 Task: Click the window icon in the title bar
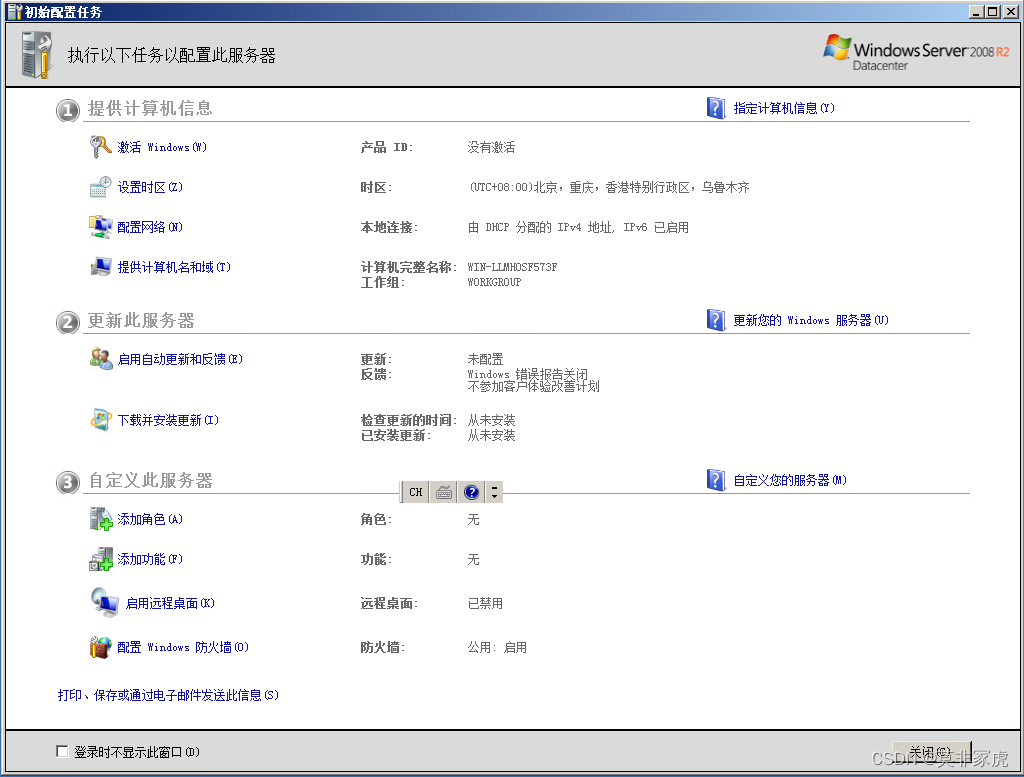coord(14,12)
